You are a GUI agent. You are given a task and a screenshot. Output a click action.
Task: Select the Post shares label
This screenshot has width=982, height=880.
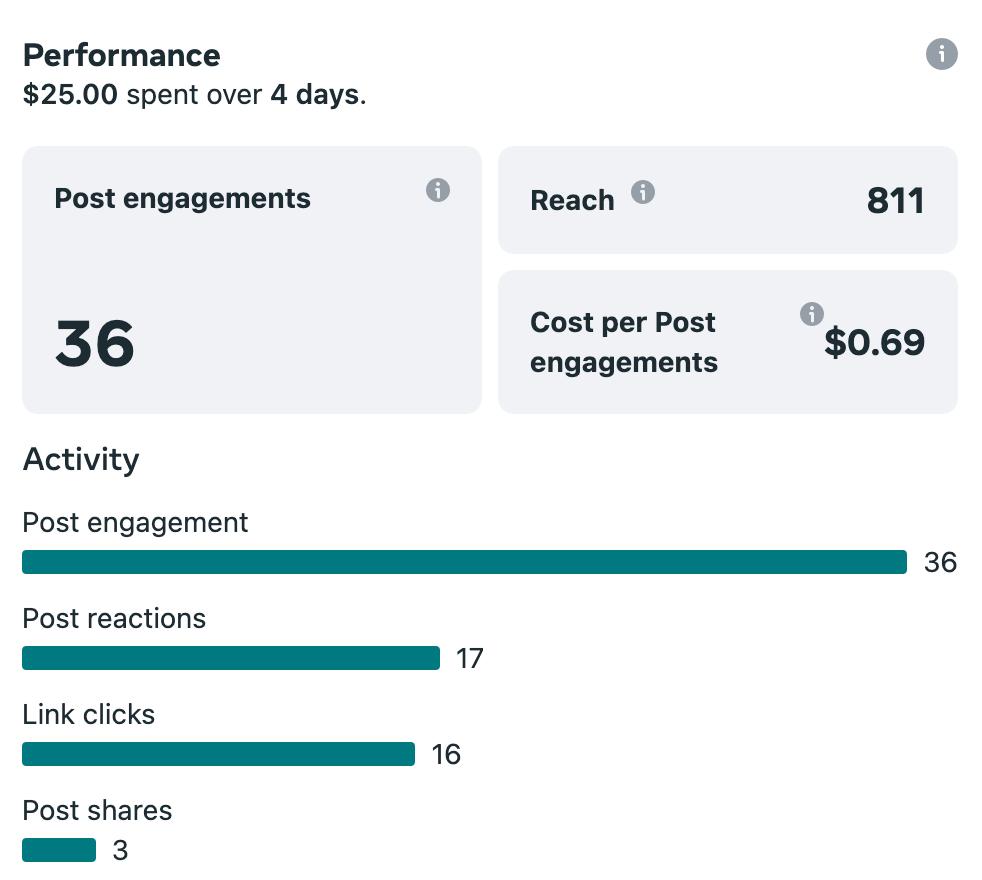tap(97, 811)
